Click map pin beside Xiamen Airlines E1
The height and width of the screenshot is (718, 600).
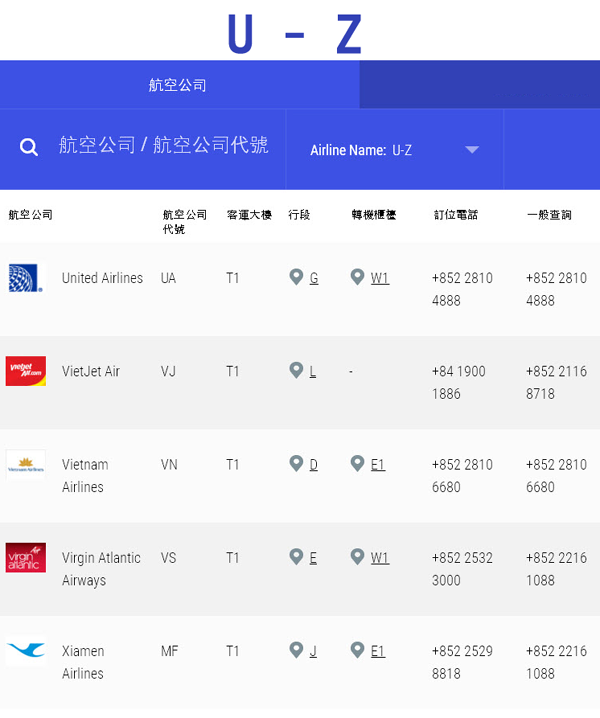(357, 650)
